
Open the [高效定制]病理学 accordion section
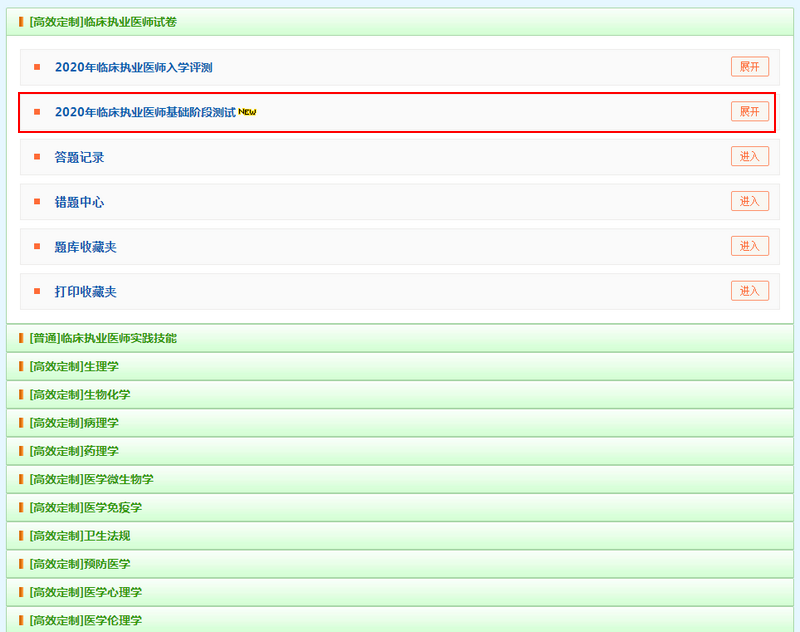74,423
